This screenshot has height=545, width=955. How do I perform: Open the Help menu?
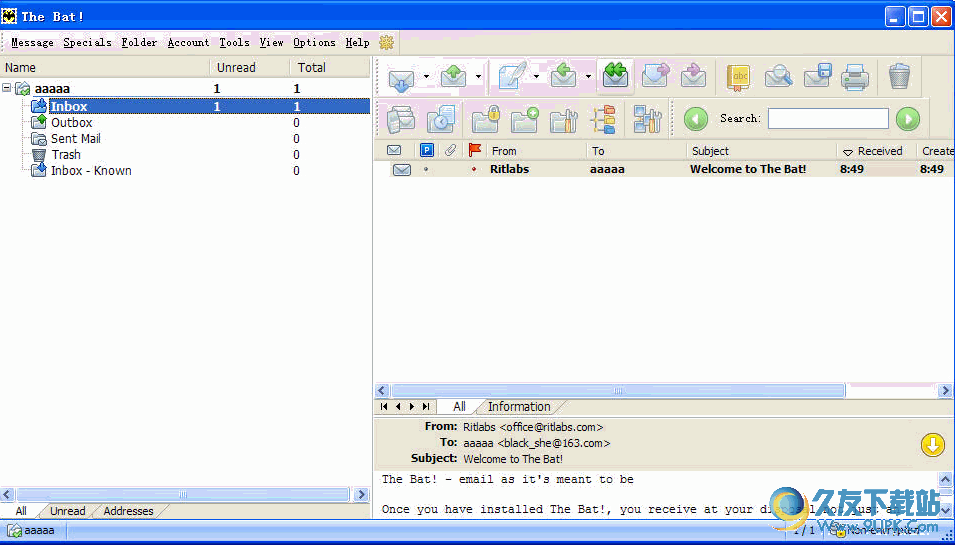(x=358, y=42)
